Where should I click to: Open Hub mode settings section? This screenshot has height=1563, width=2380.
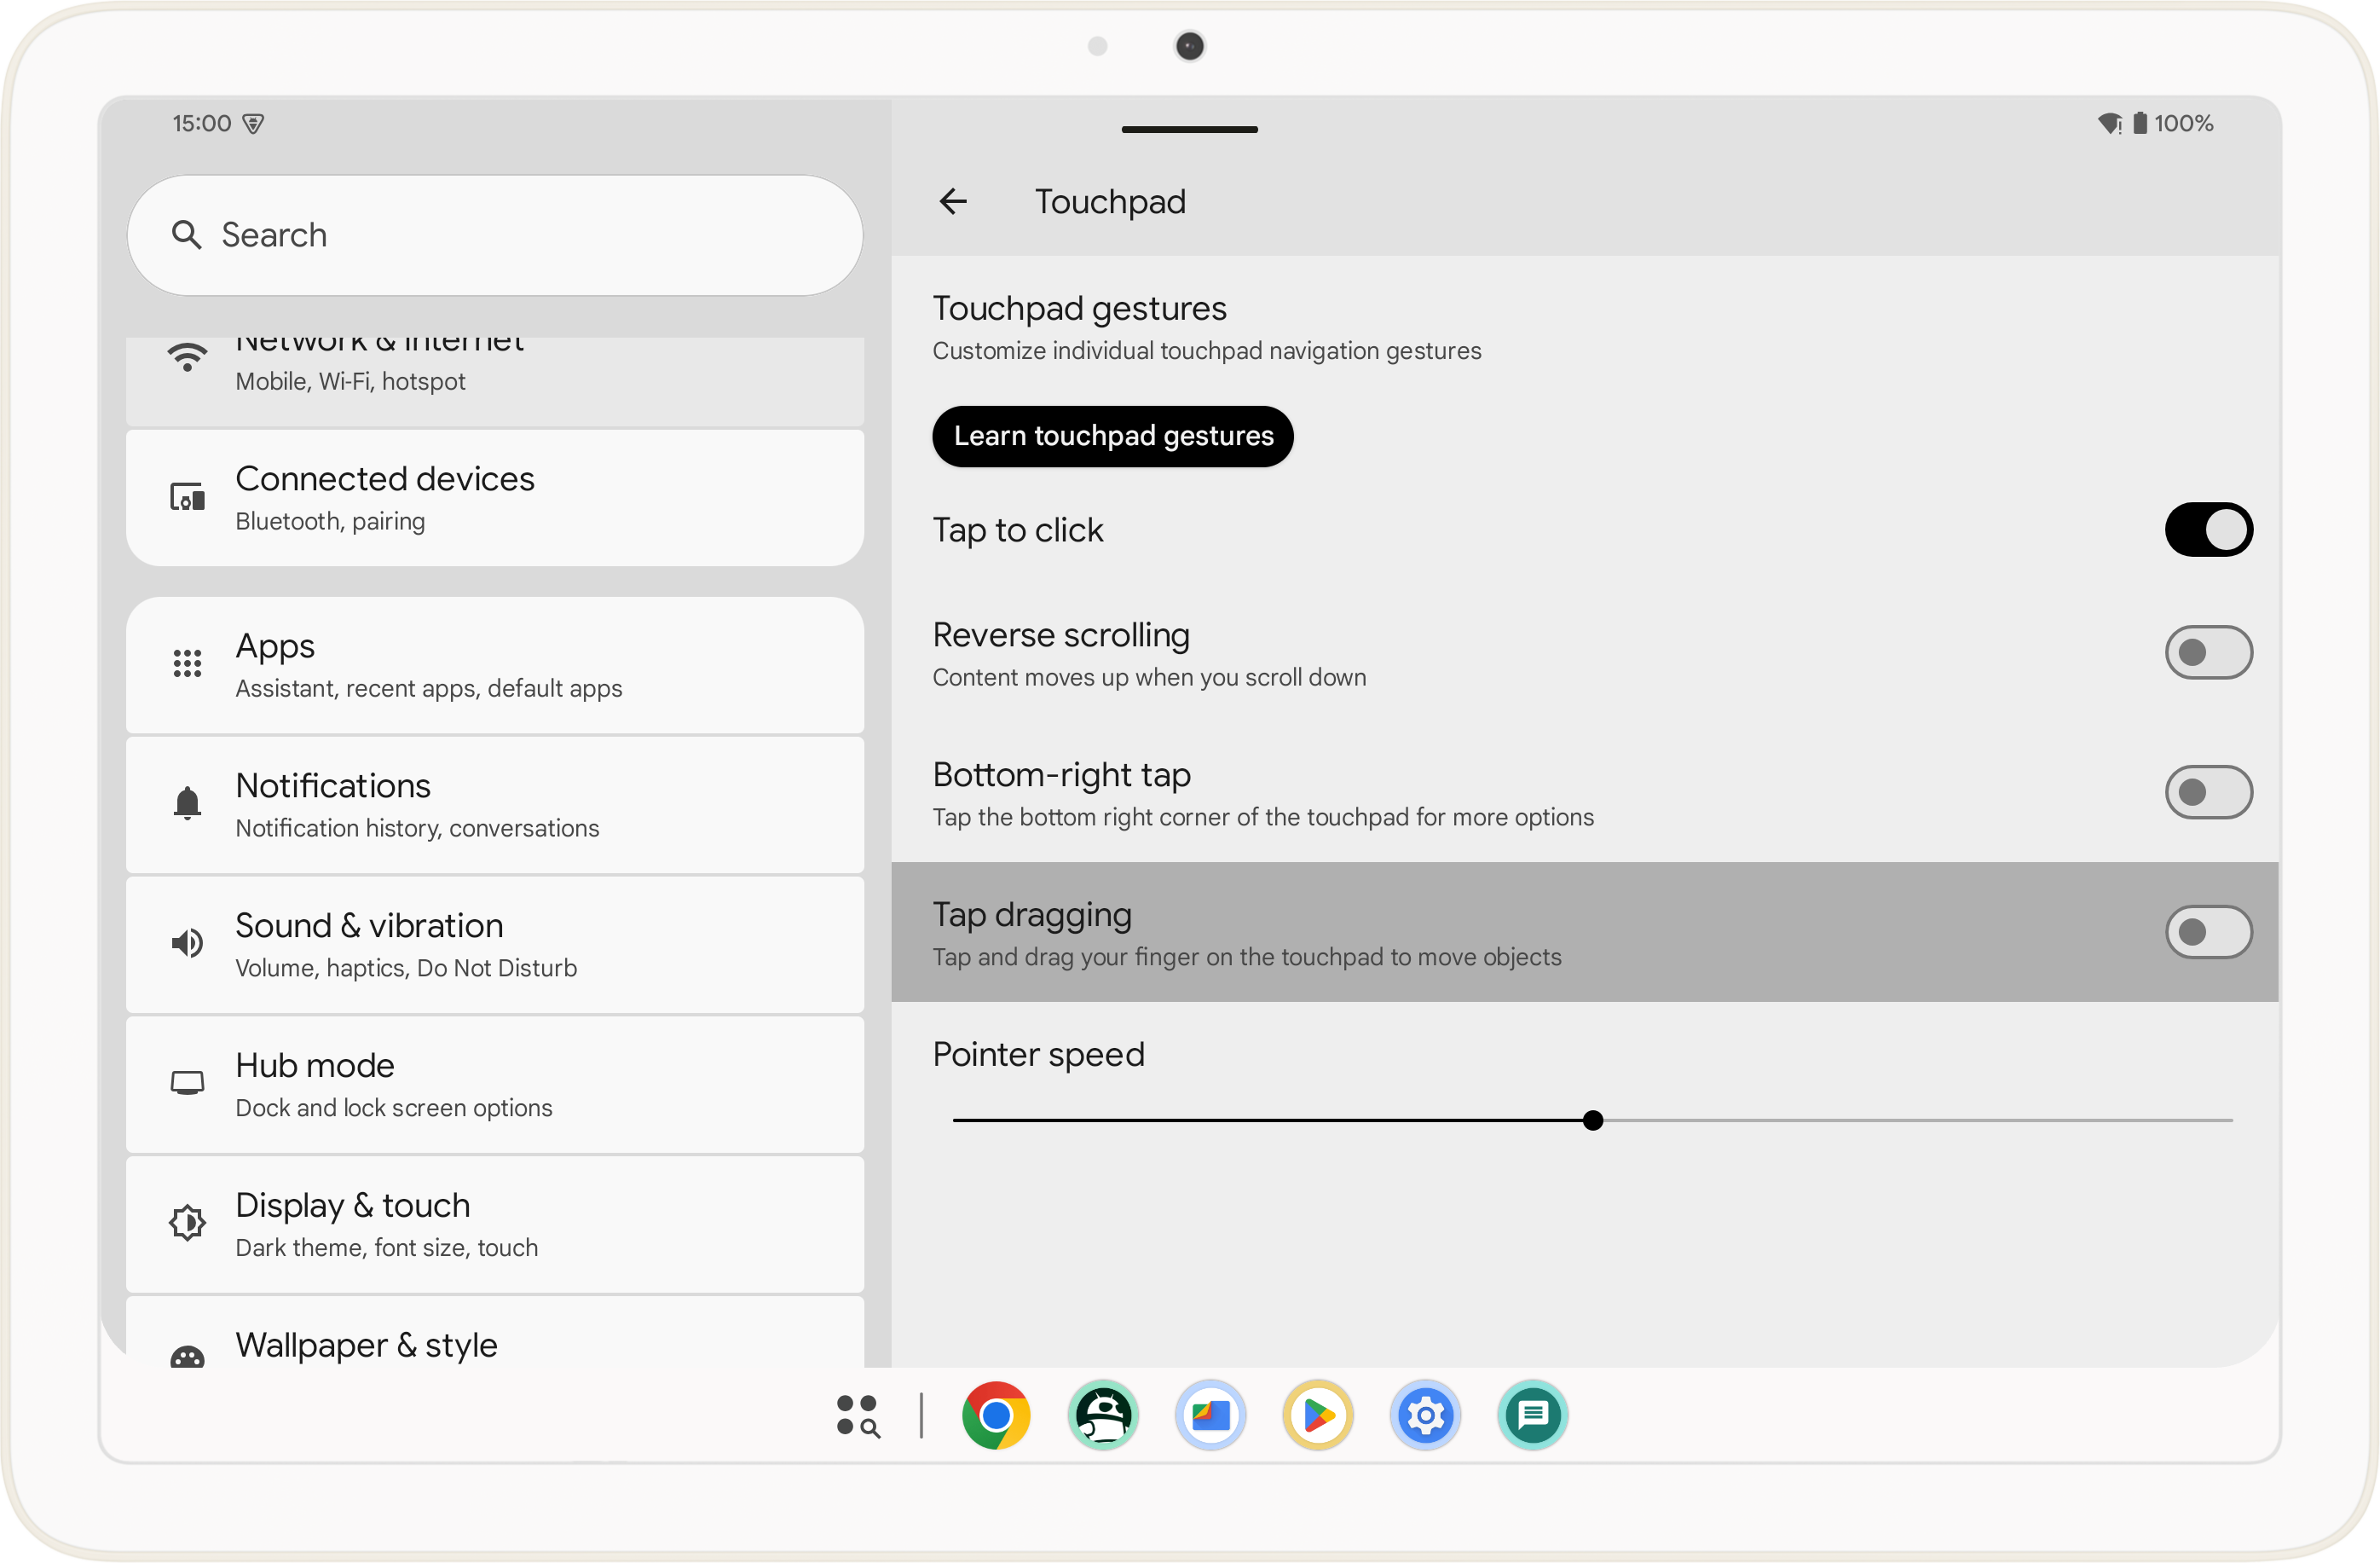[495, 1083]
